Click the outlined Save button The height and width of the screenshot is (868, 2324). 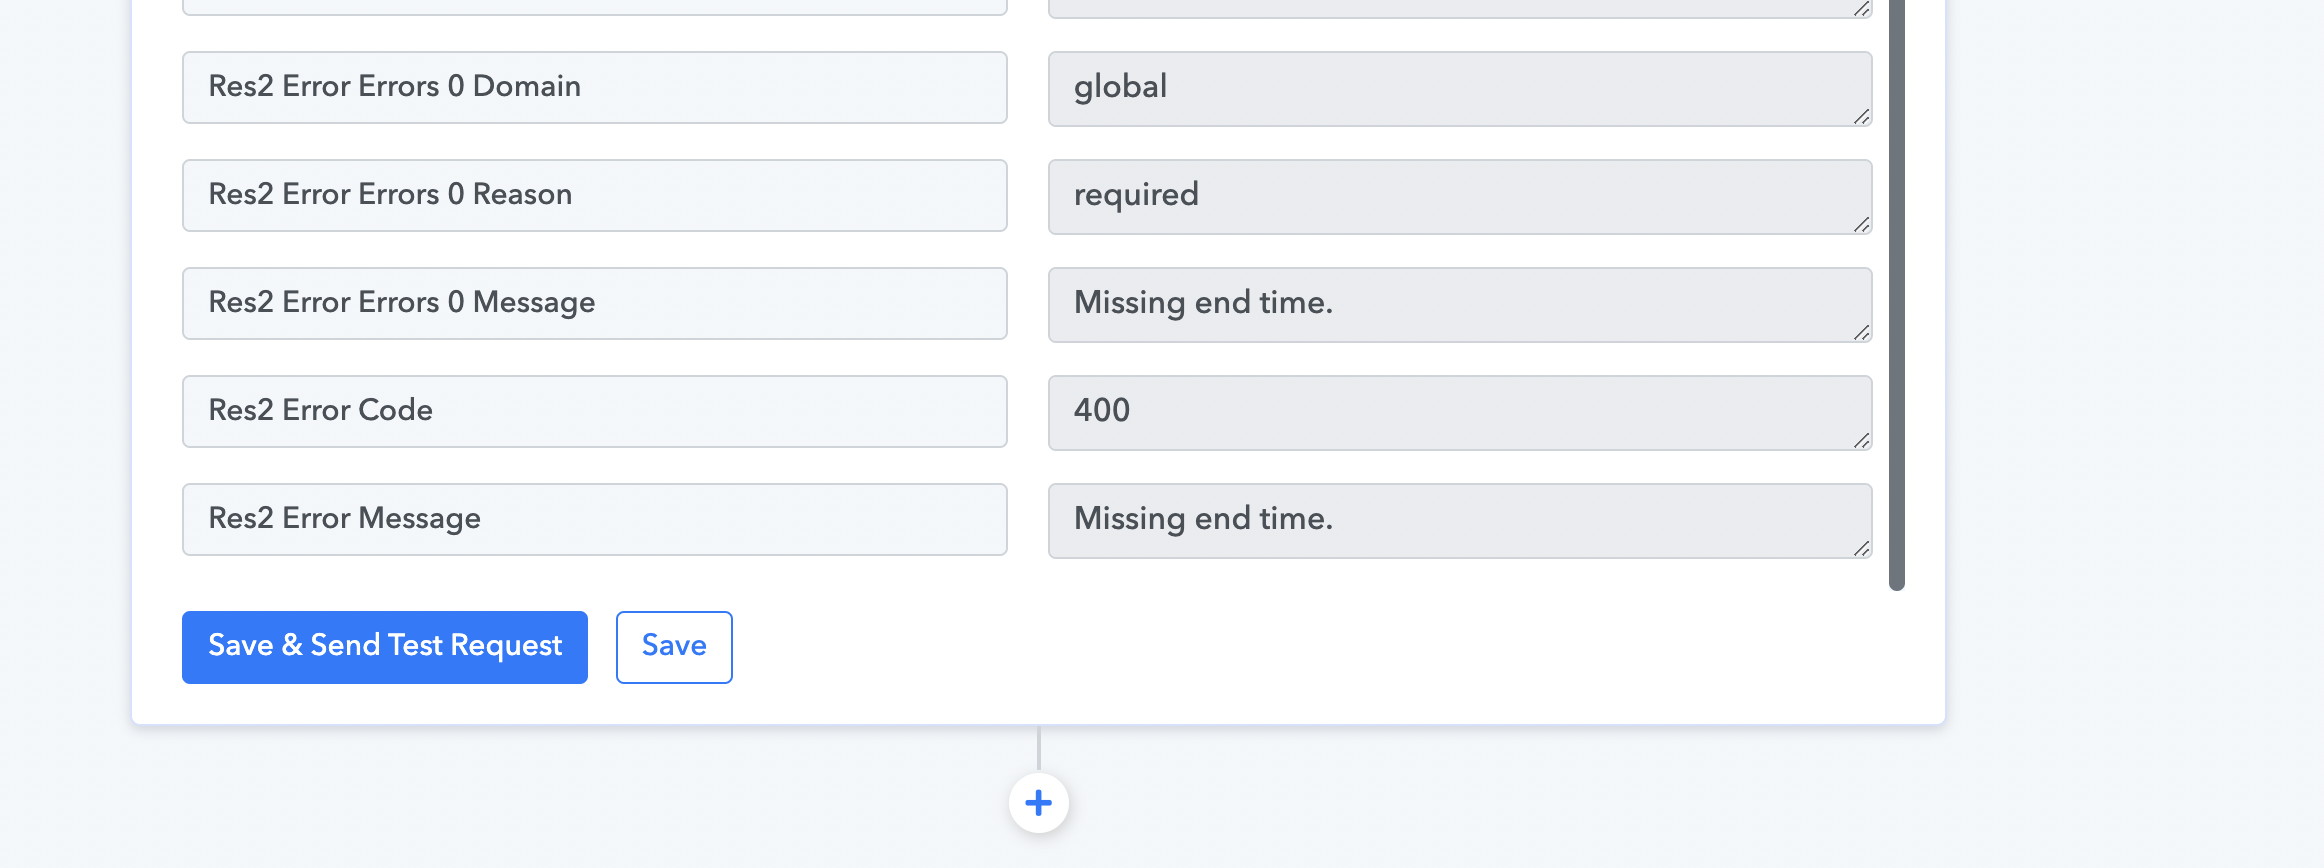pos(674,647)
